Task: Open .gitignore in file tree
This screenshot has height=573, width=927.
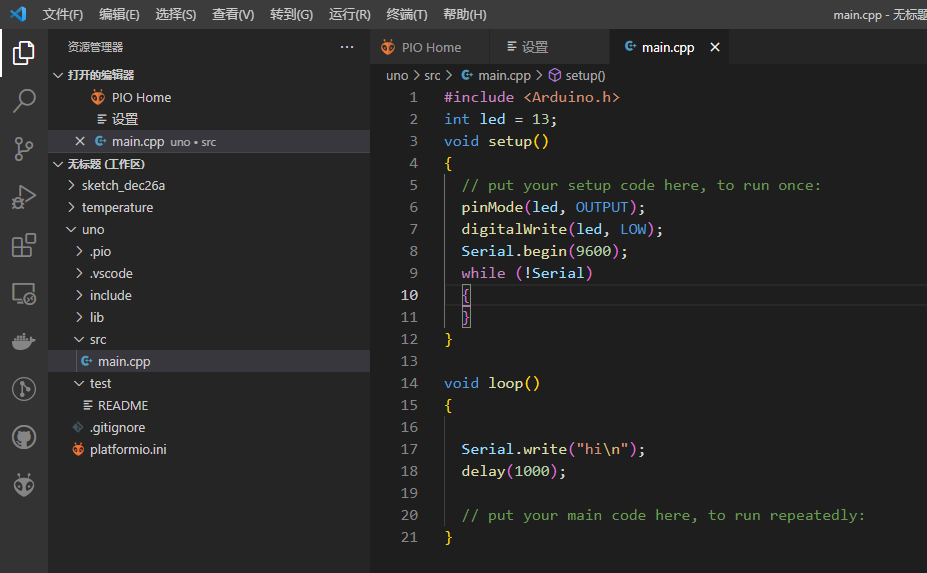Action: coord(209,427)
